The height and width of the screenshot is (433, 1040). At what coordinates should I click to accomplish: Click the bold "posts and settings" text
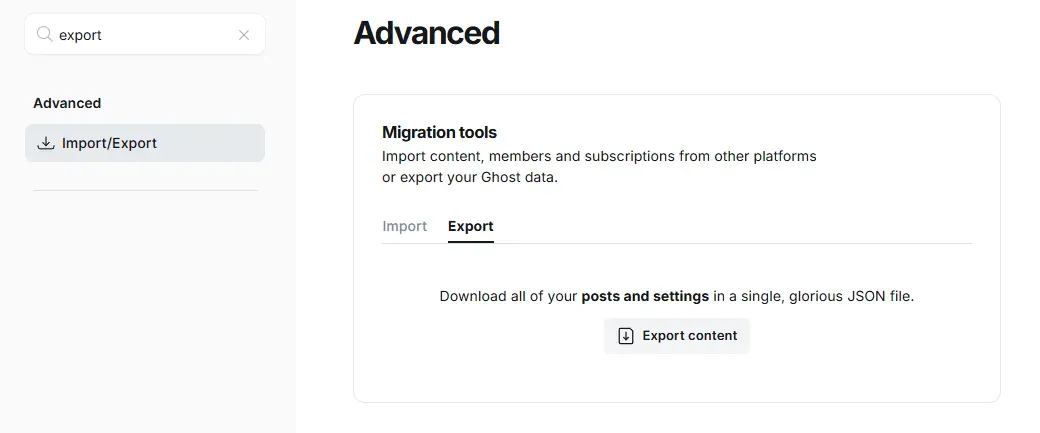[x=645, y=296]
